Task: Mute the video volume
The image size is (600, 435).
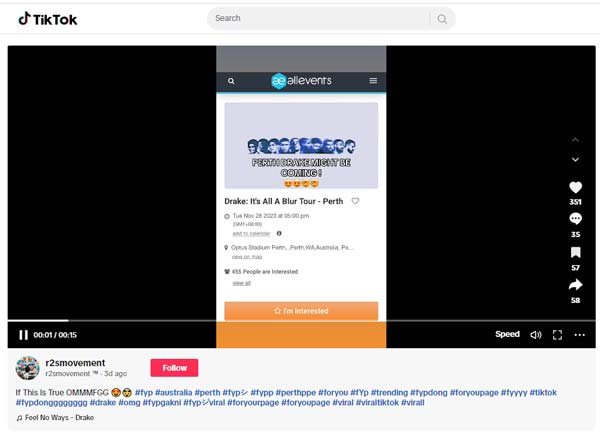Action: (535, 335)
